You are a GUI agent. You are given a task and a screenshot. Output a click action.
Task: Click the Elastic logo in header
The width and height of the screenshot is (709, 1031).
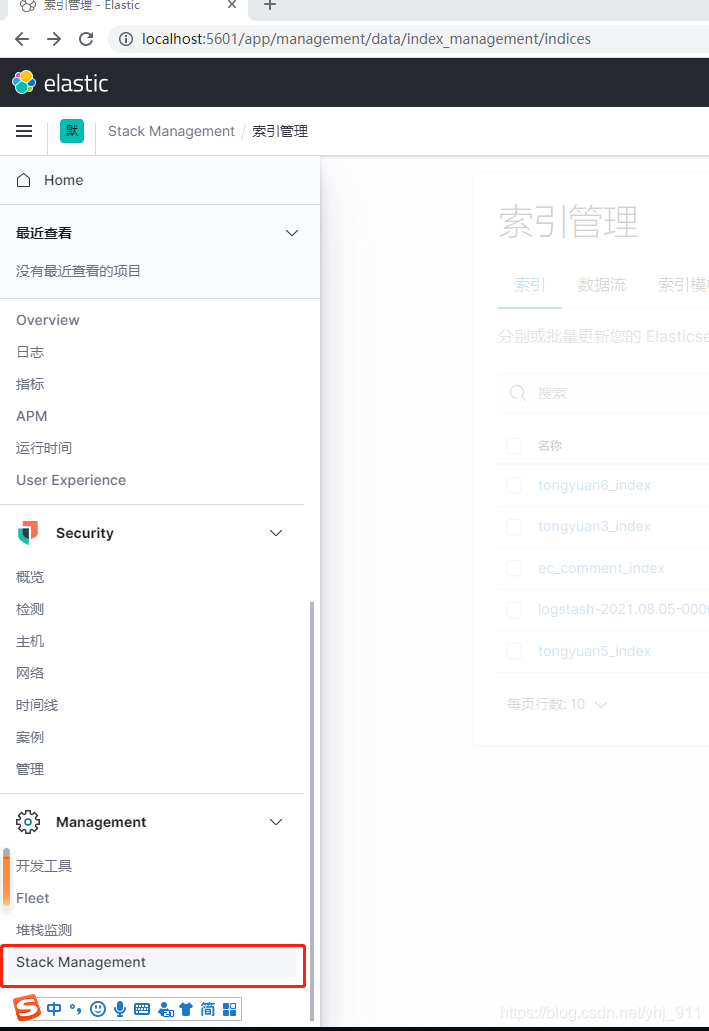click(x=60, y=83)
